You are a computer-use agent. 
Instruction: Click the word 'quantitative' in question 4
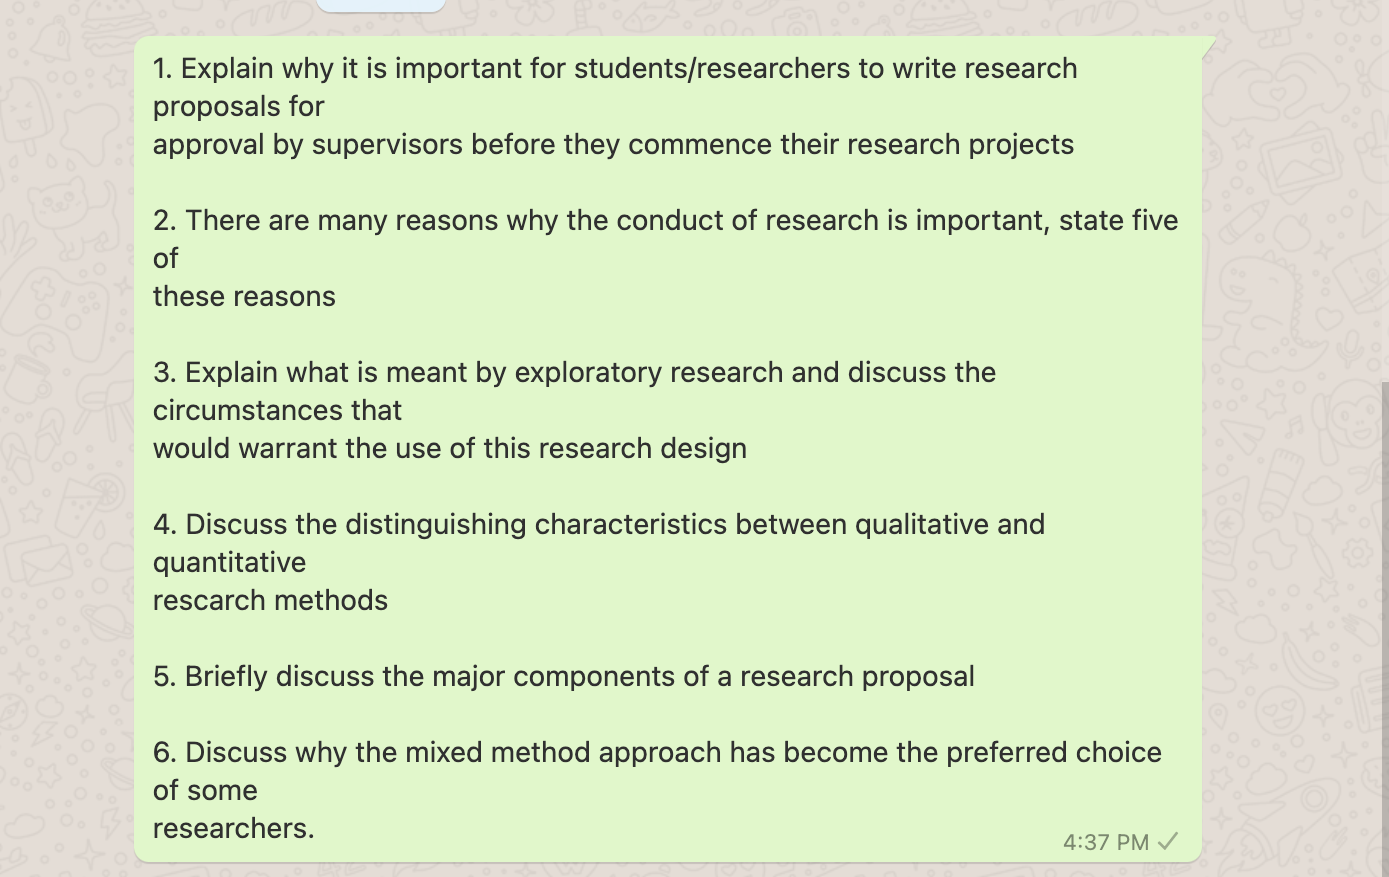click(x=229, y=562)
